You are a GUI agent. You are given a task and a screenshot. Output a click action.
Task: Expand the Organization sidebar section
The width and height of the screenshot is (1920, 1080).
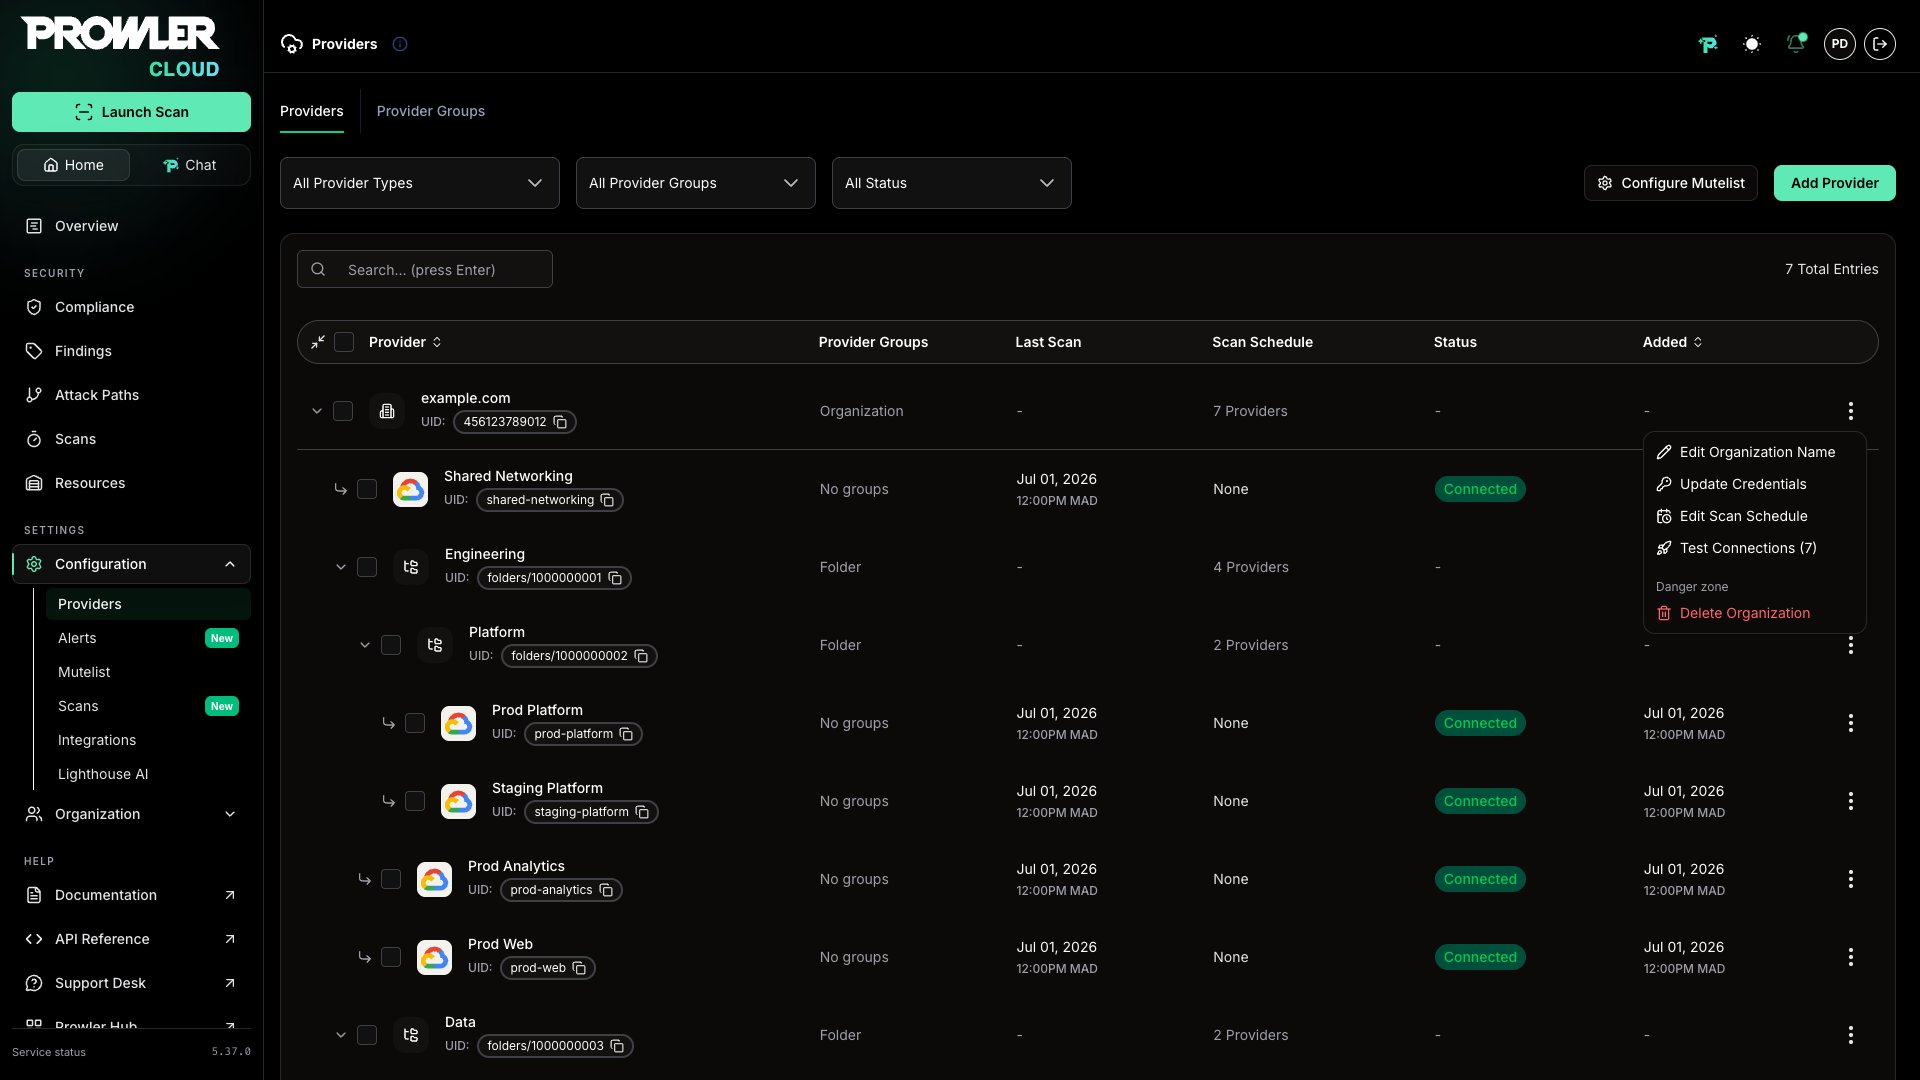[131, 814]
